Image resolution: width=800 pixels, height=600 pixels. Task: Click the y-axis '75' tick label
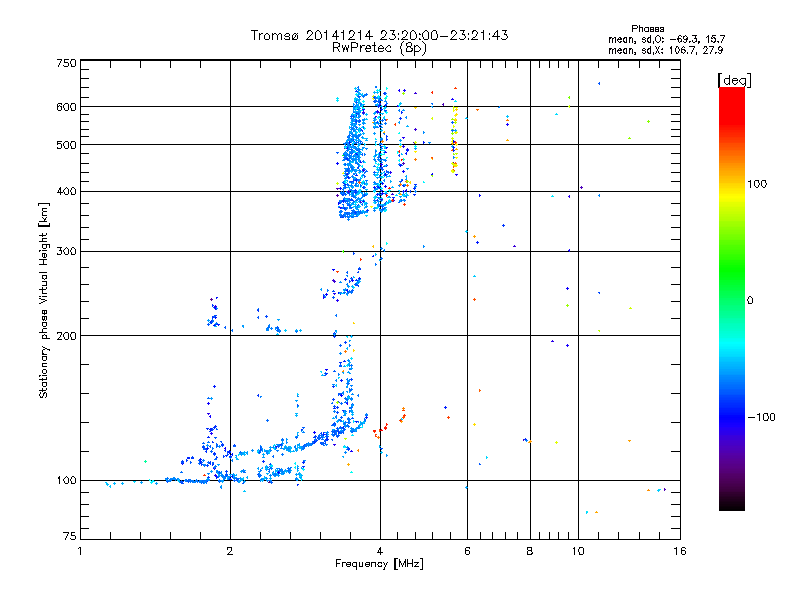70,536
